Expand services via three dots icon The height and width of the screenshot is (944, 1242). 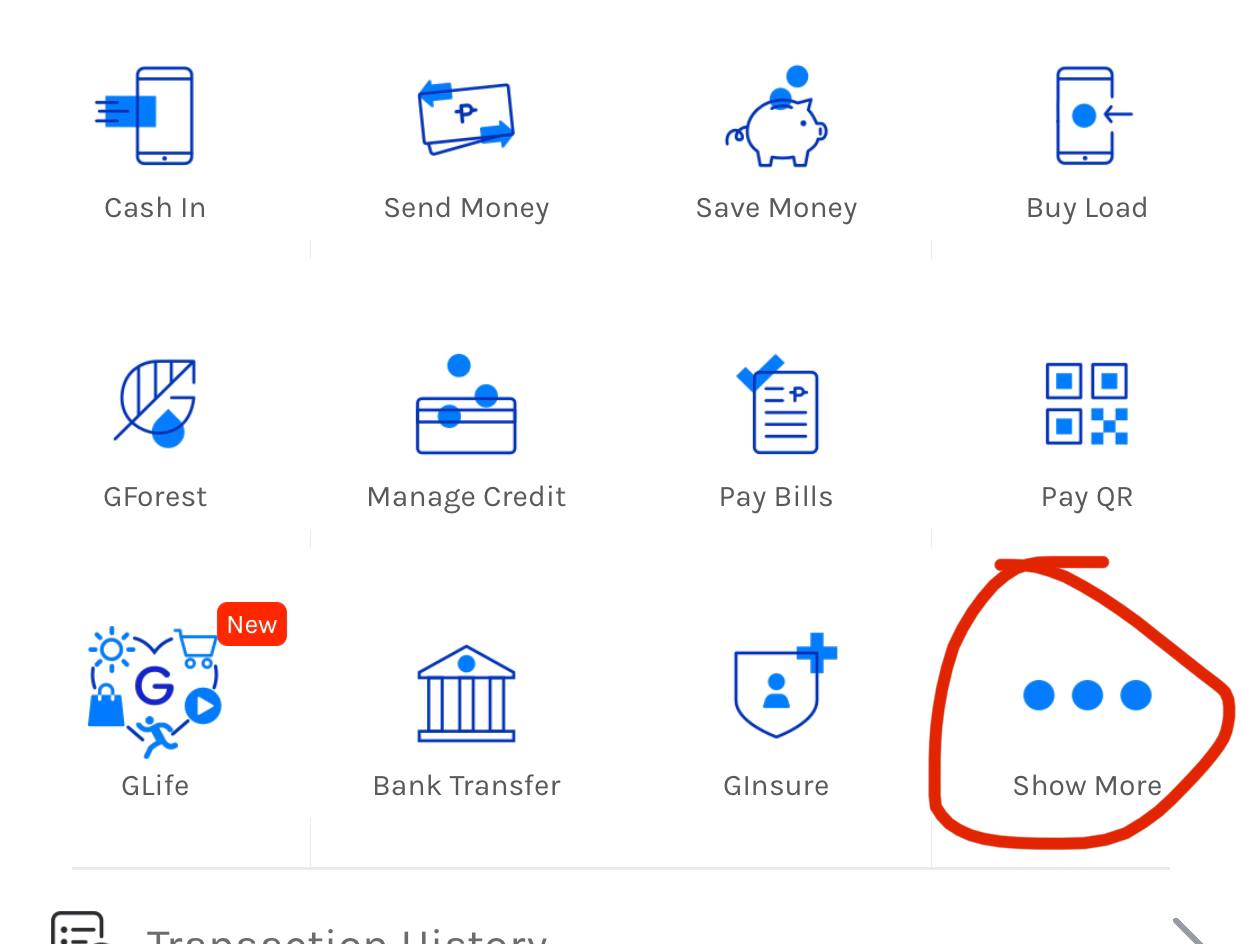click(1087, 695)
